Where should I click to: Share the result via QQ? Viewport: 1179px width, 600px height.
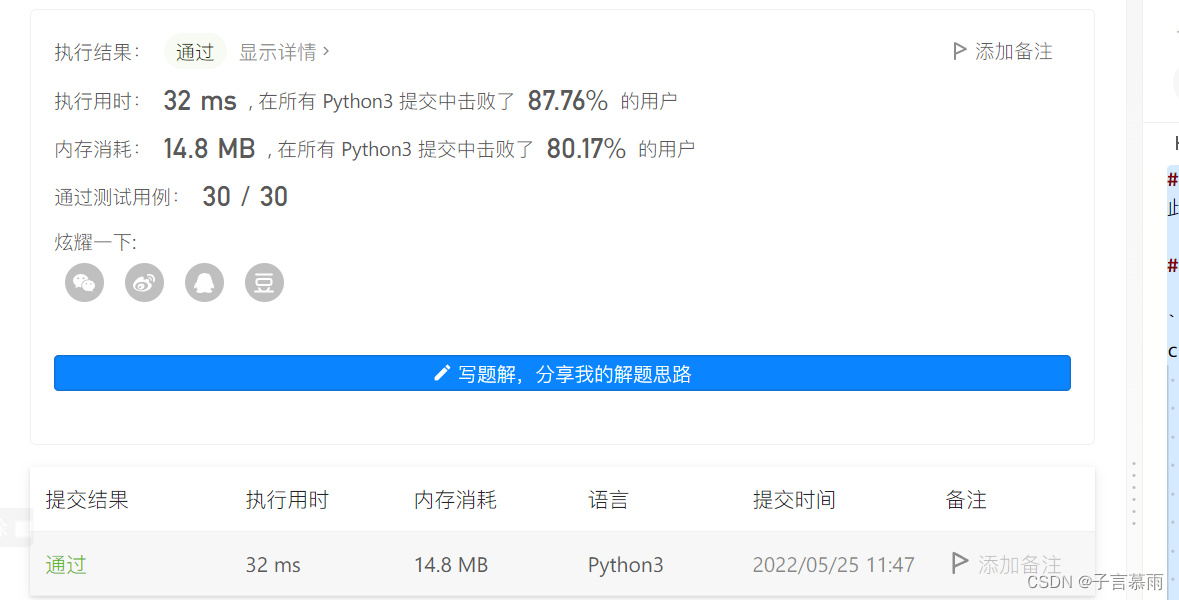click(x=204, y=282)
